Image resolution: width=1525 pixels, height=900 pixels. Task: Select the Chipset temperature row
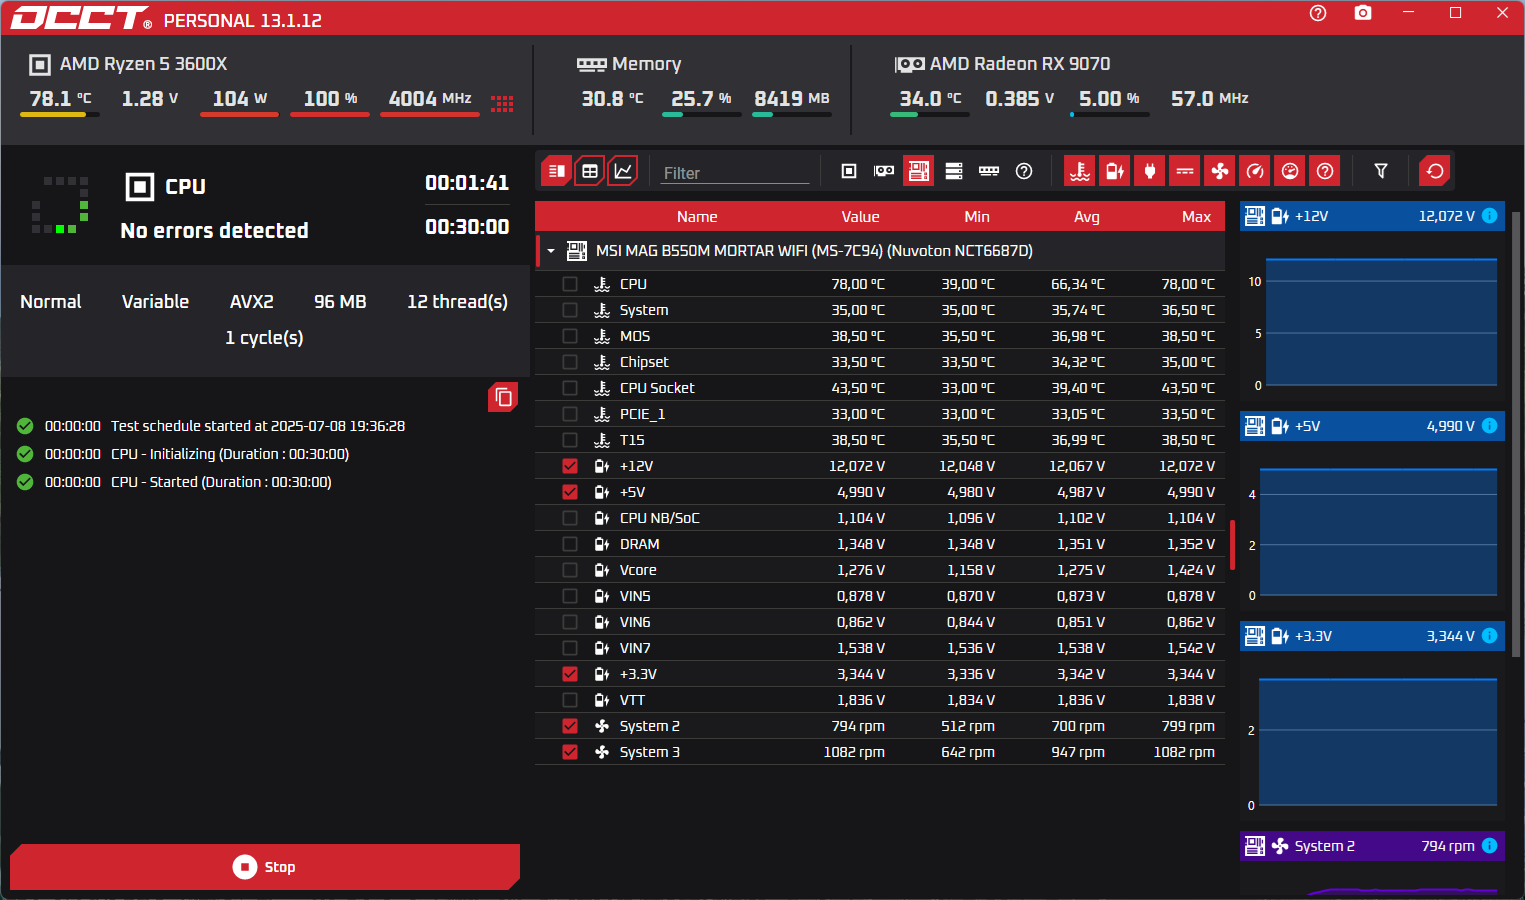click(880, 362)
